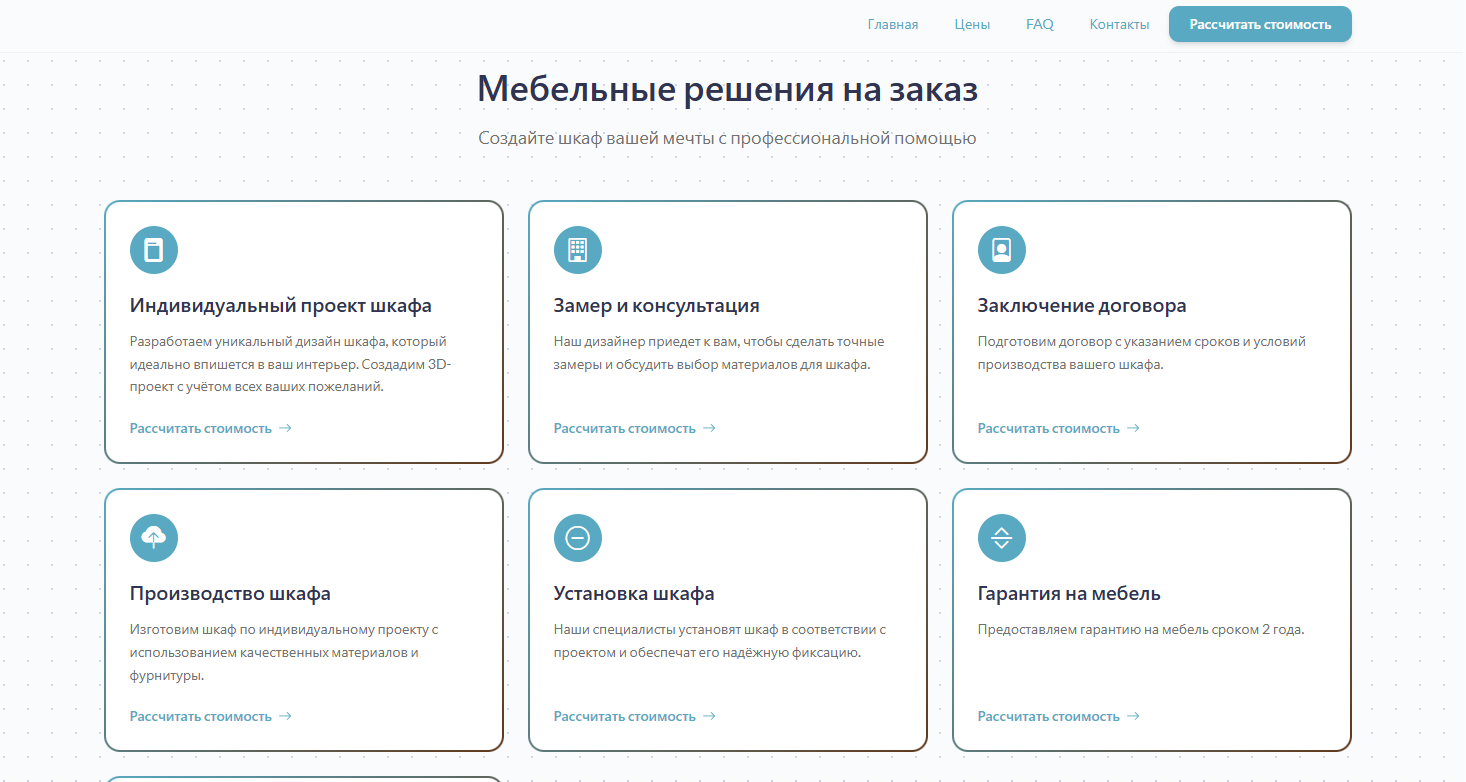Click the icon above Индивидуальный проект шкафа

click(x=154, y=250)
